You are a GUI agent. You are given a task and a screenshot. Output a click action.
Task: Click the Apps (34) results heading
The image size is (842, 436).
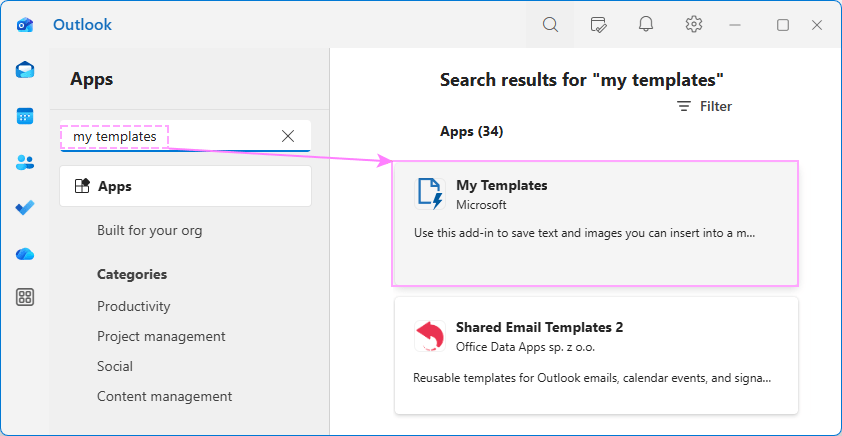click(471, 132)
